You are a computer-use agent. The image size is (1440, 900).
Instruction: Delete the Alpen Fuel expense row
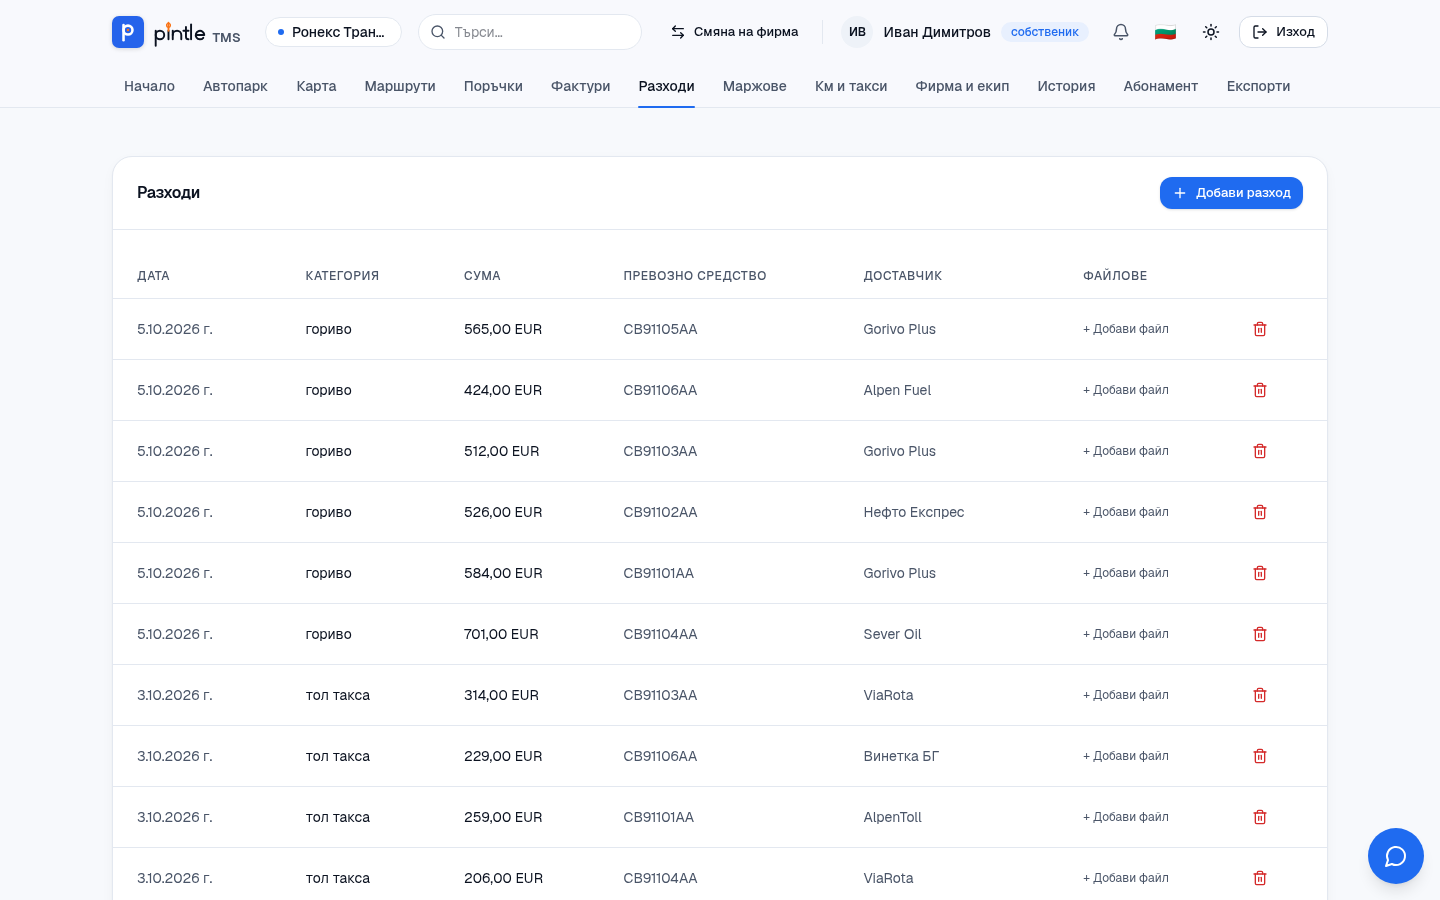click(1260, 390)
